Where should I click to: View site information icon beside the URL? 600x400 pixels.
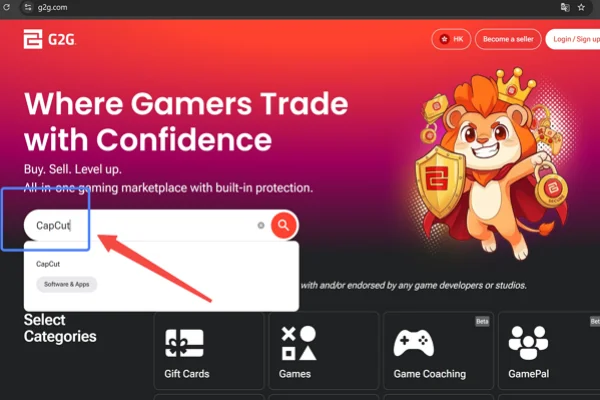tap(28, 7)
